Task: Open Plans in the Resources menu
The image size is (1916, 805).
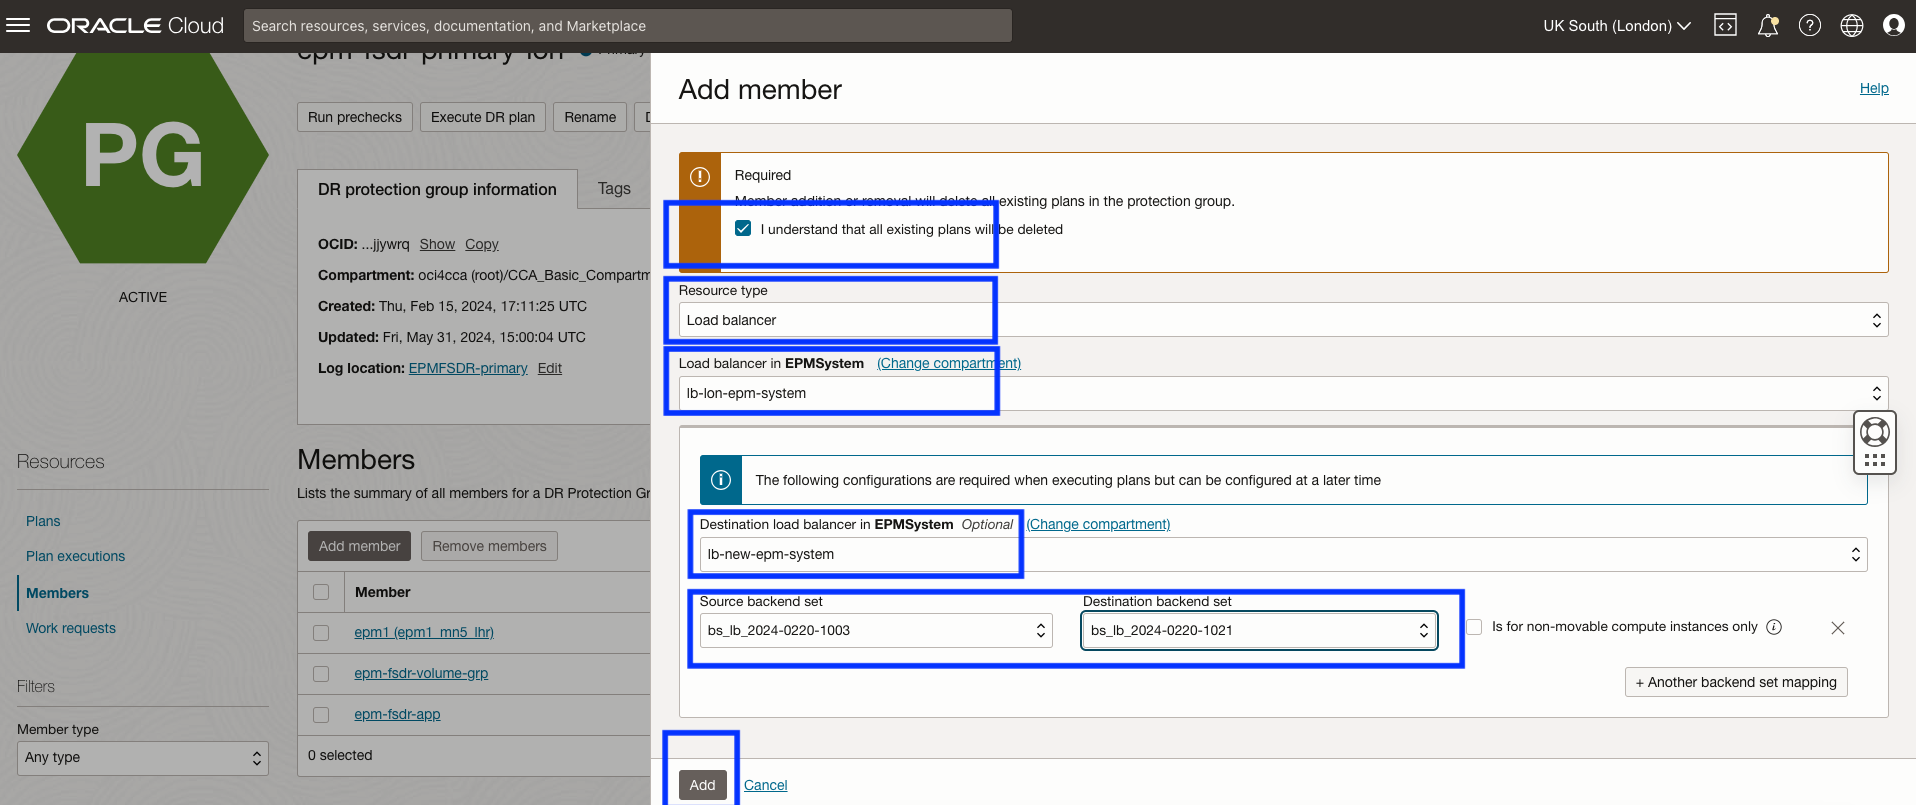Action: [43, 521]
